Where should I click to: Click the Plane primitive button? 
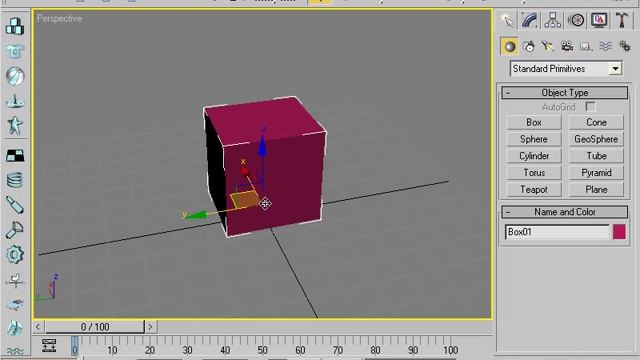(596, 190)
